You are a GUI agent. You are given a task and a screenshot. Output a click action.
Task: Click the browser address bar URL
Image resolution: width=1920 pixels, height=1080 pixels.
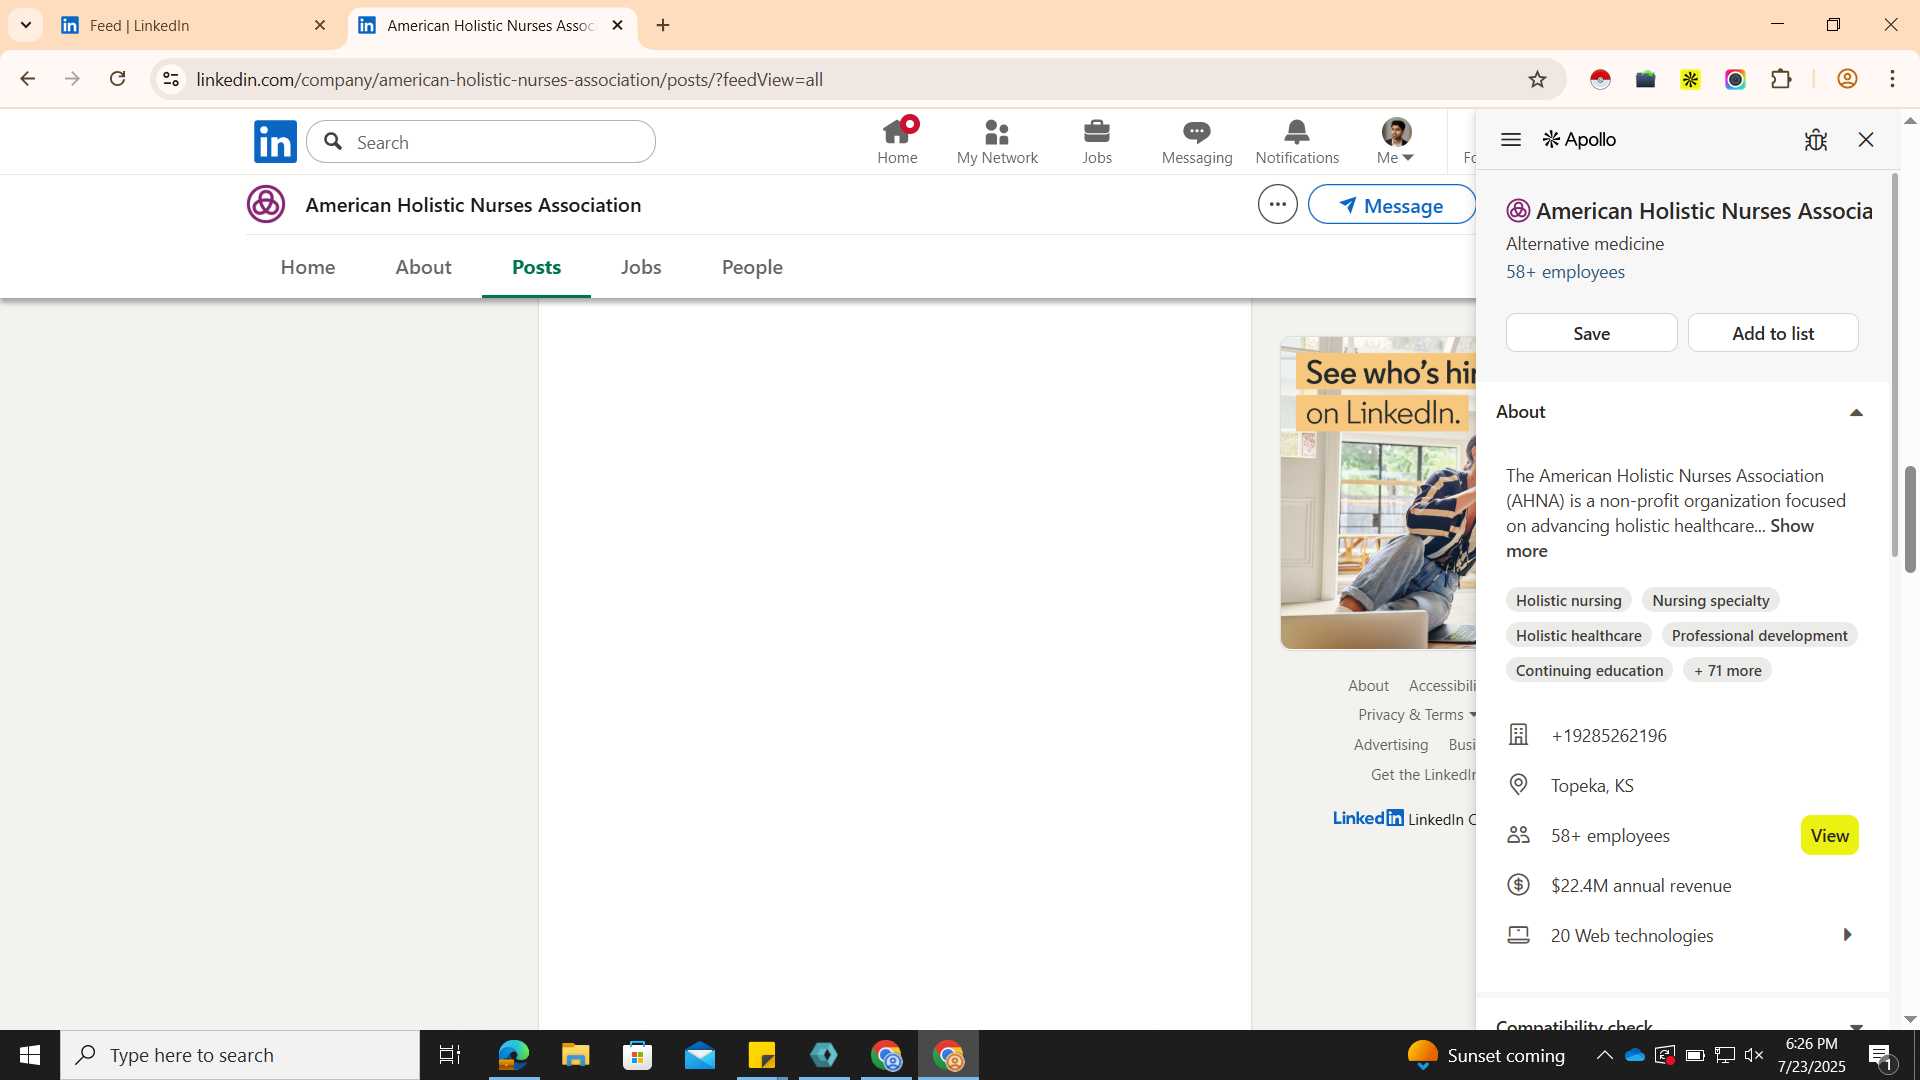point(509,79)
